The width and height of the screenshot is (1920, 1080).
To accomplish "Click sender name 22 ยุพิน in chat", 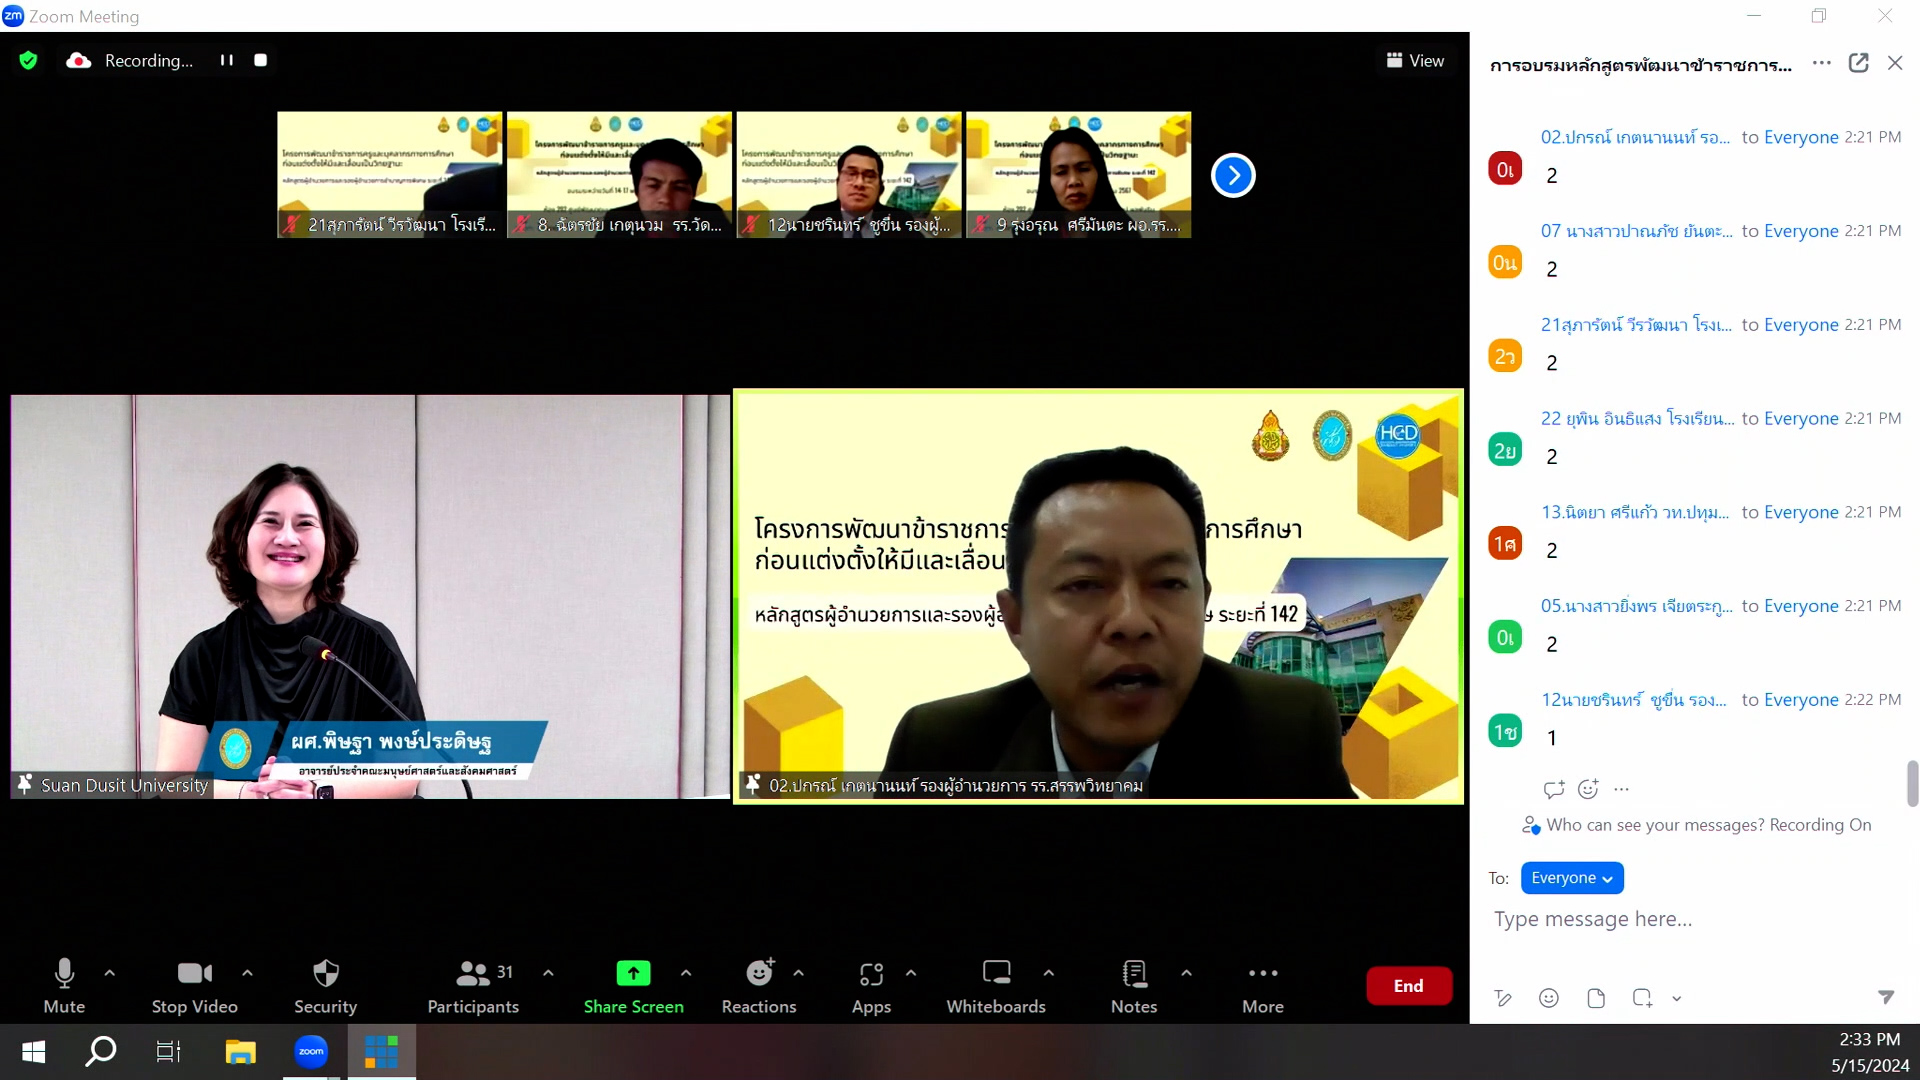I will (x=1637, y=419).
